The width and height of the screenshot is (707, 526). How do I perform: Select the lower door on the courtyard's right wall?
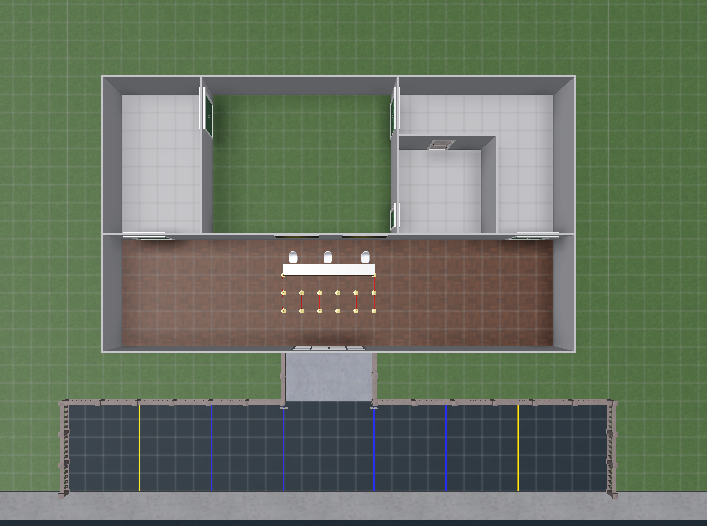tap(395, 216)
